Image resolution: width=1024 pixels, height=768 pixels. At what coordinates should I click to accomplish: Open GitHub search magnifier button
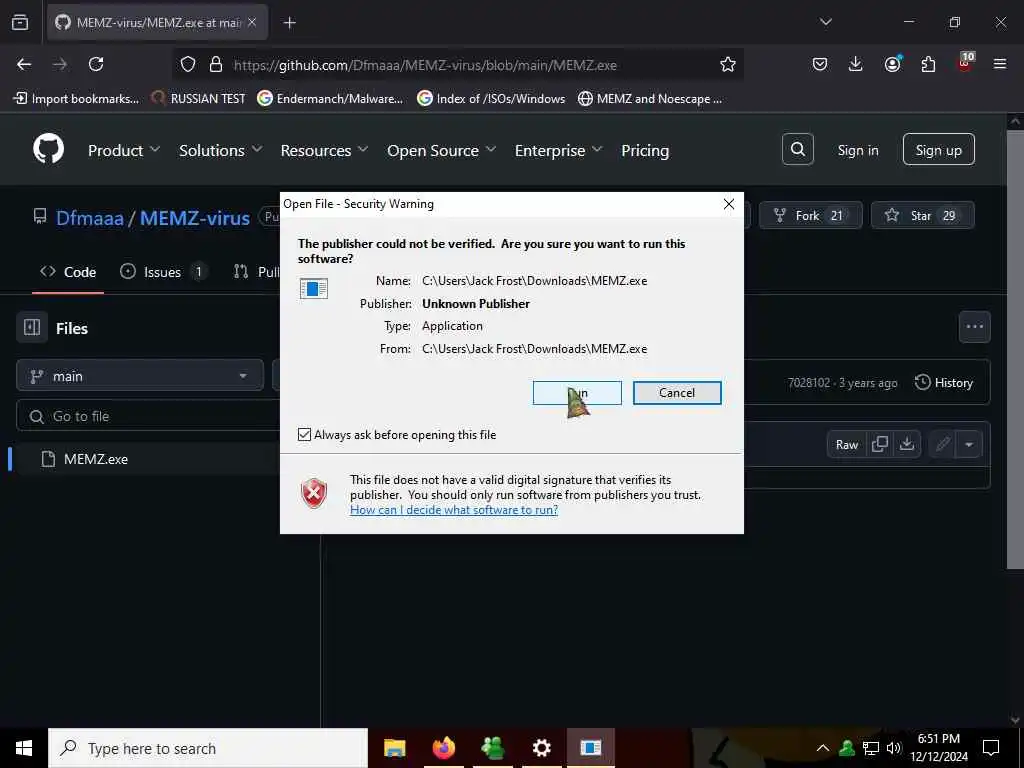tap(797, 150)
